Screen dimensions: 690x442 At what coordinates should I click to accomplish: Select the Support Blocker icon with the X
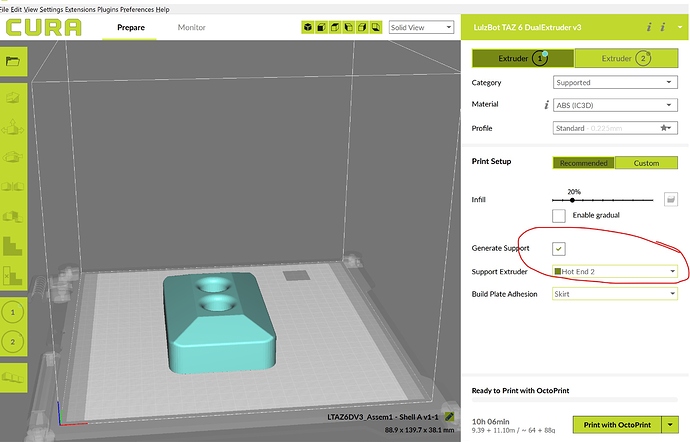coord(13,275)
